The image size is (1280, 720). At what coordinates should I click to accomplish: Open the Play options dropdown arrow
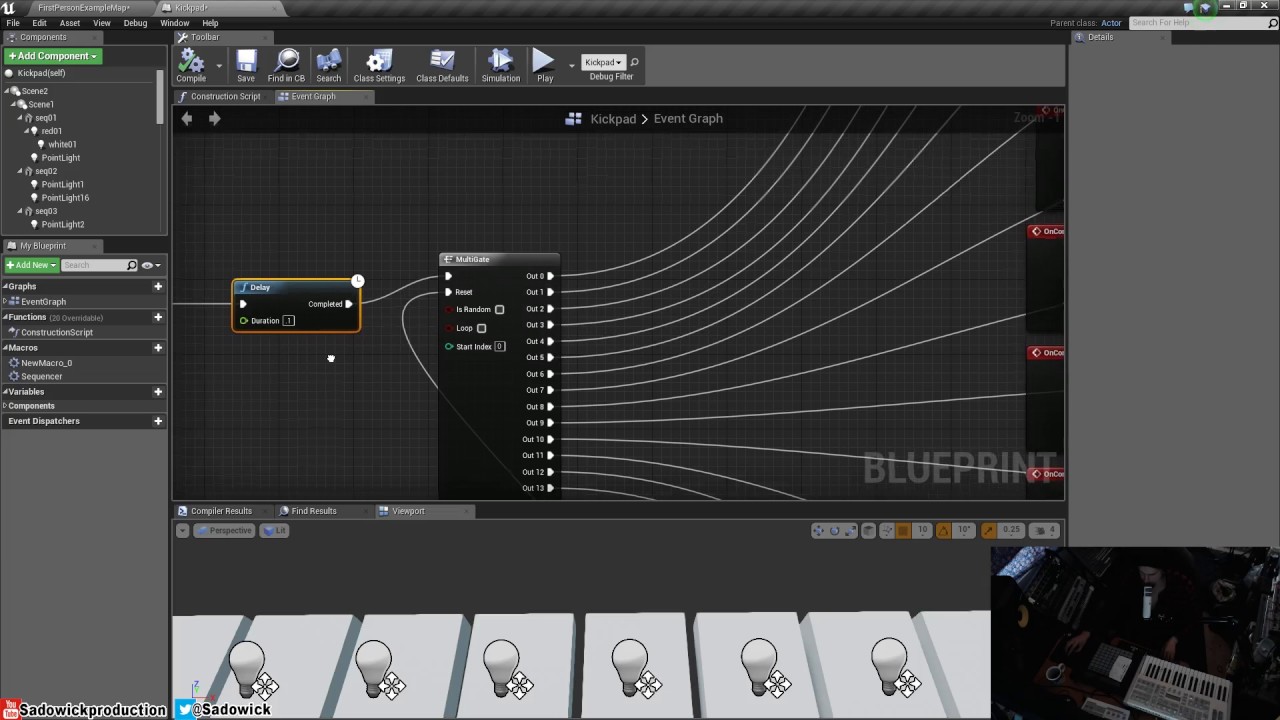pyautogui.click(x=571, y=65)
